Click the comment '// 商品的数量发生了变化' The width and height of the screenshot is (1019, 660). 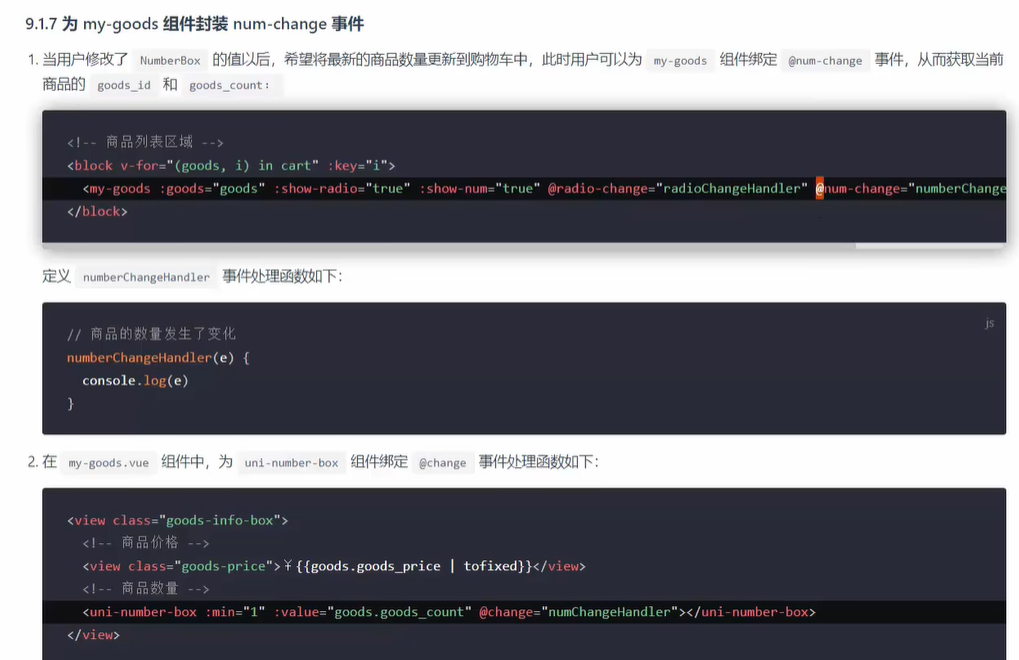click(151, 334)
